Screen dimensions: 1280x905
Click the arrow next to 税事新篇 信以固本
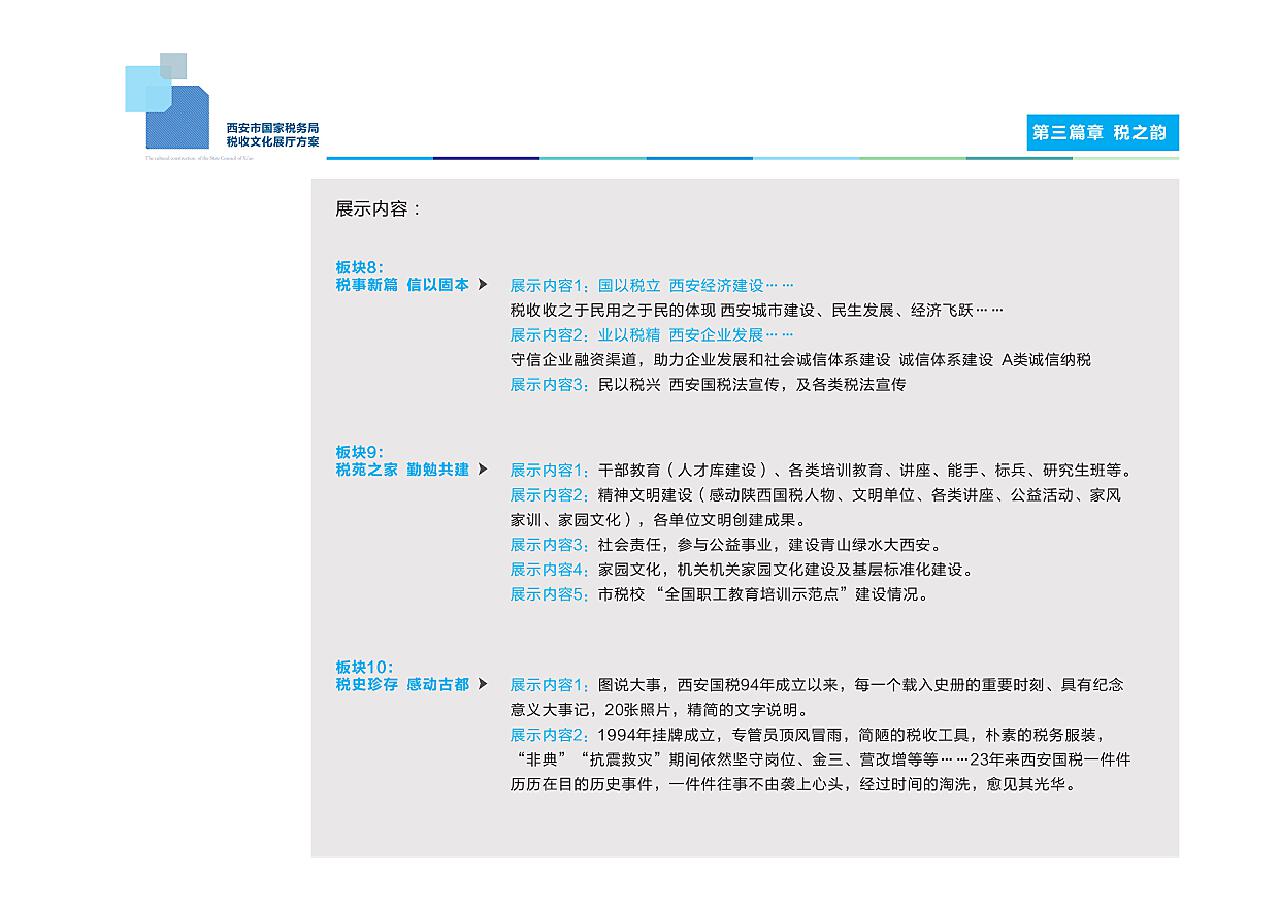click(483, 285)
